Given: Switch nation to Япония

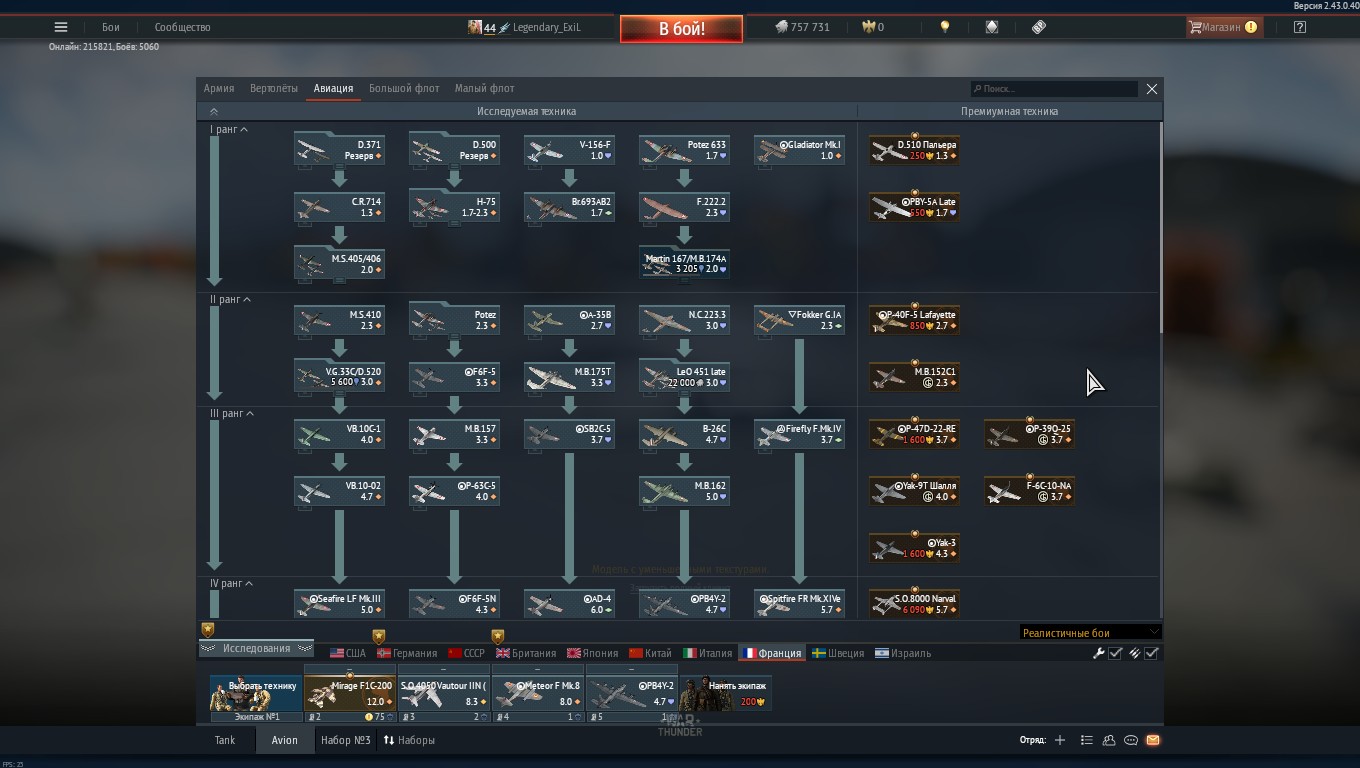Looking at the screenshot, I should (x=592, y=653).
